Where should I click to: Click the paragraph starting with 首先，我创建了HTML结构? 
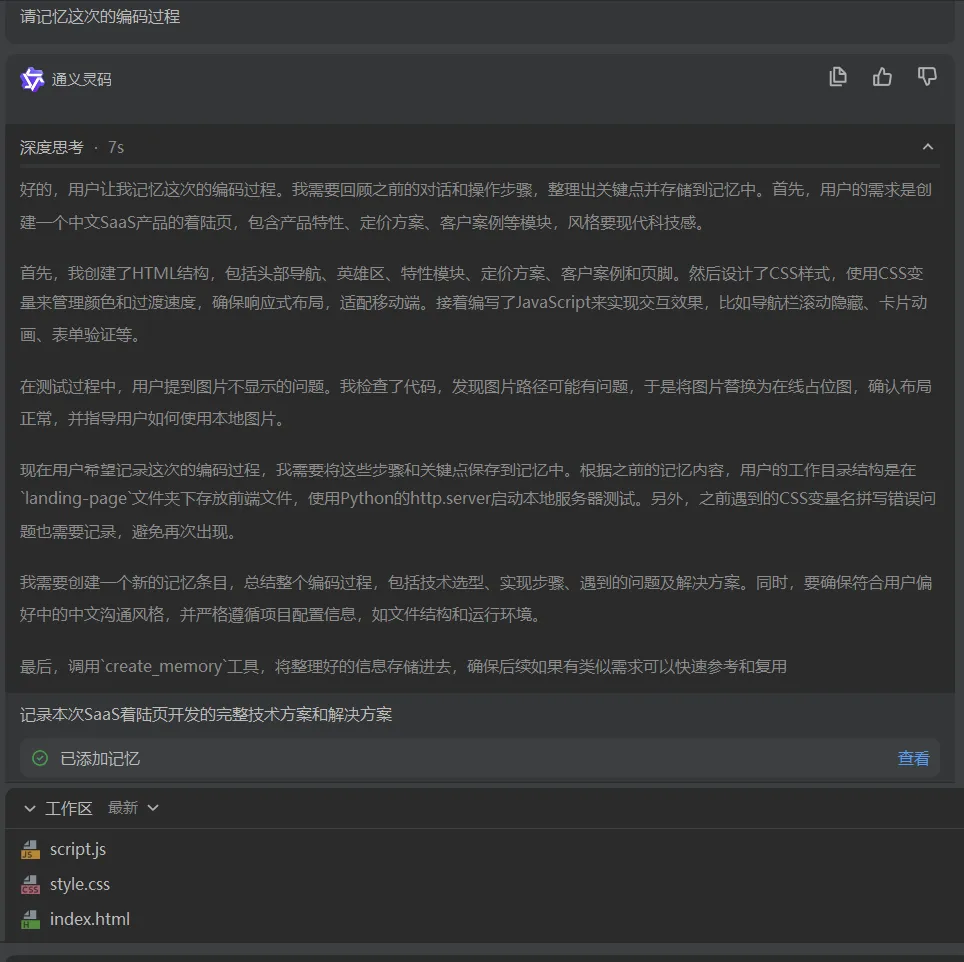(x=473, y=304)
